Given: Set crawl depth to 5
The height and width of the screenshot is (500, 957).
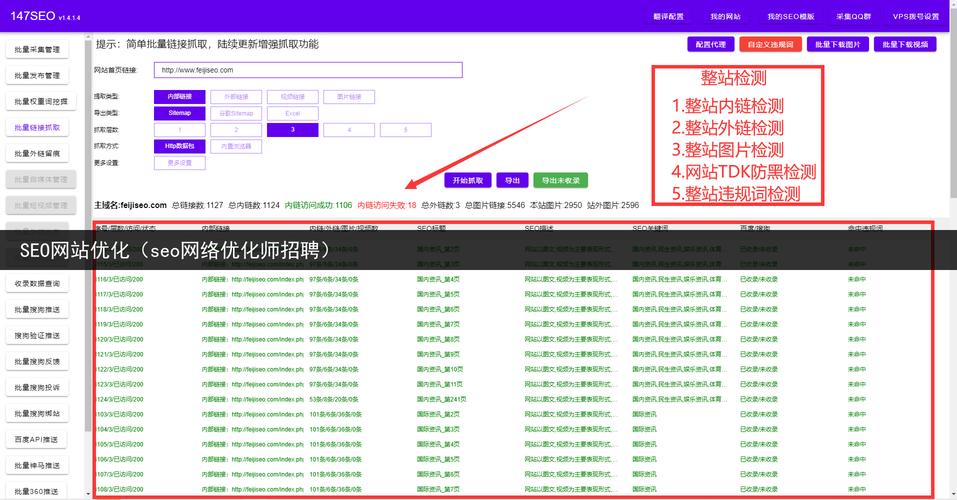Looking at the screenshot, I should pos(405,129).
